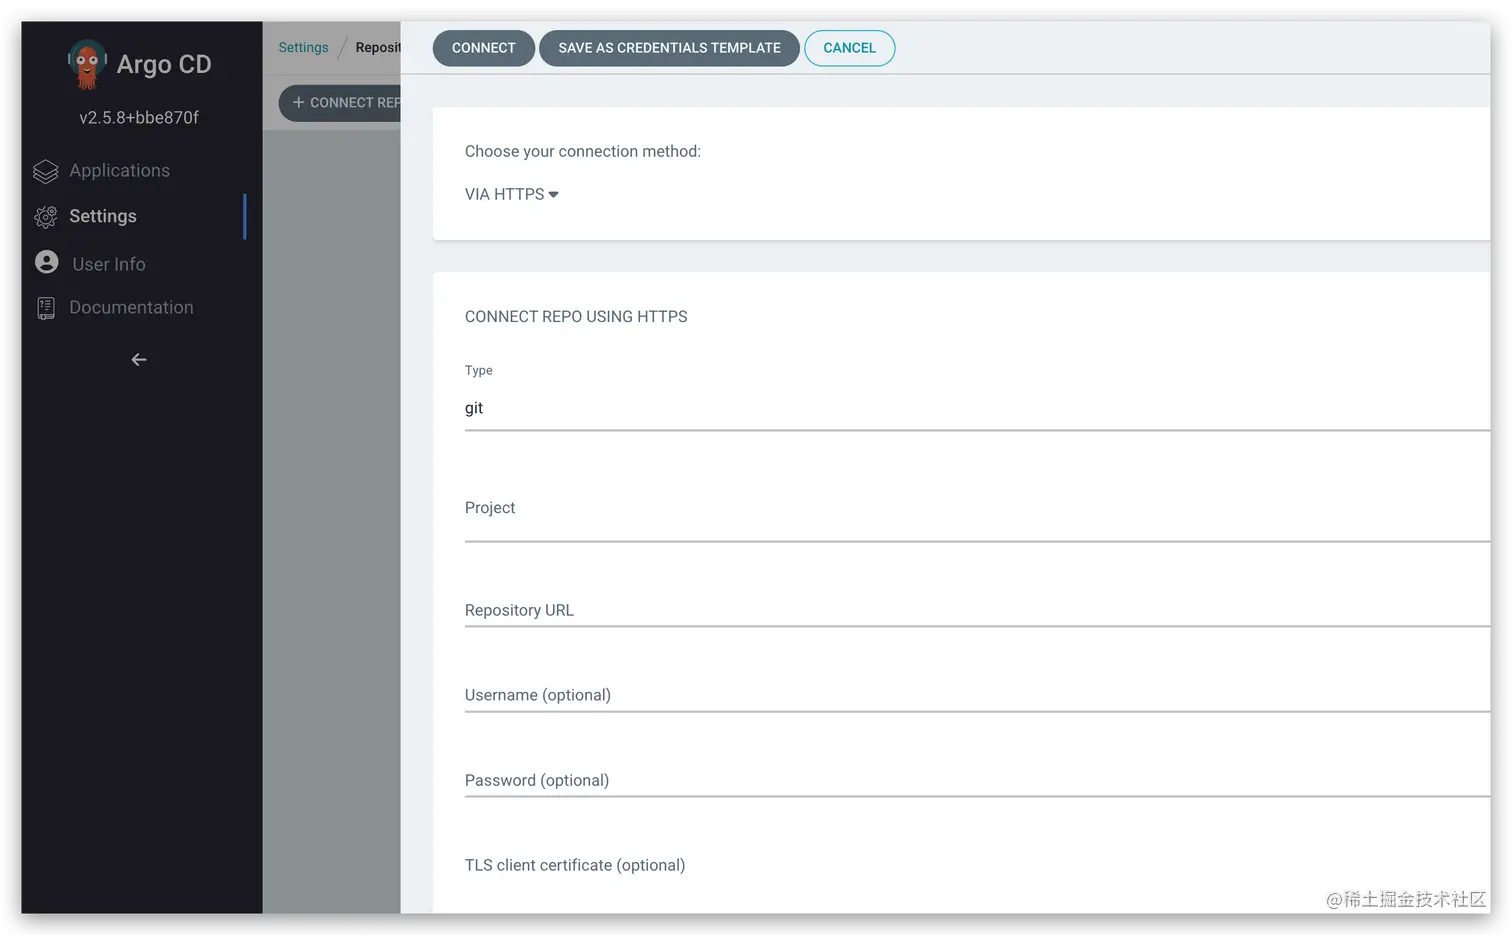Click the User Info avatar icon

pyautogui.click(x=47, y=262)
